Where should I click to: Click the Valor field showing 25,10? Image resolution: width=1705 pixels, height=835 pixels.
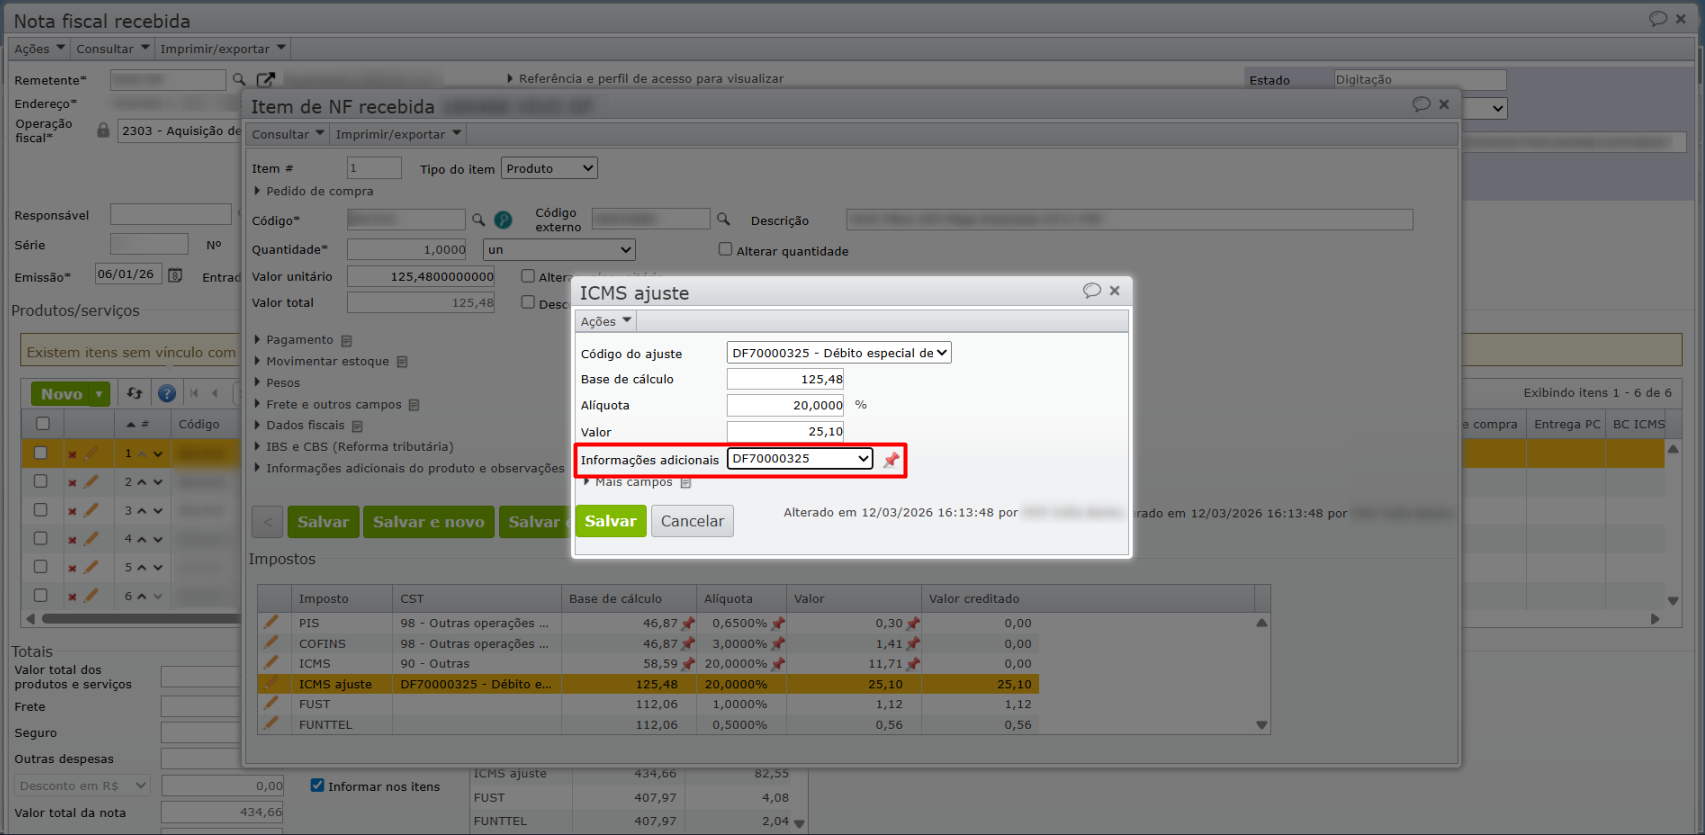point(786,432)
